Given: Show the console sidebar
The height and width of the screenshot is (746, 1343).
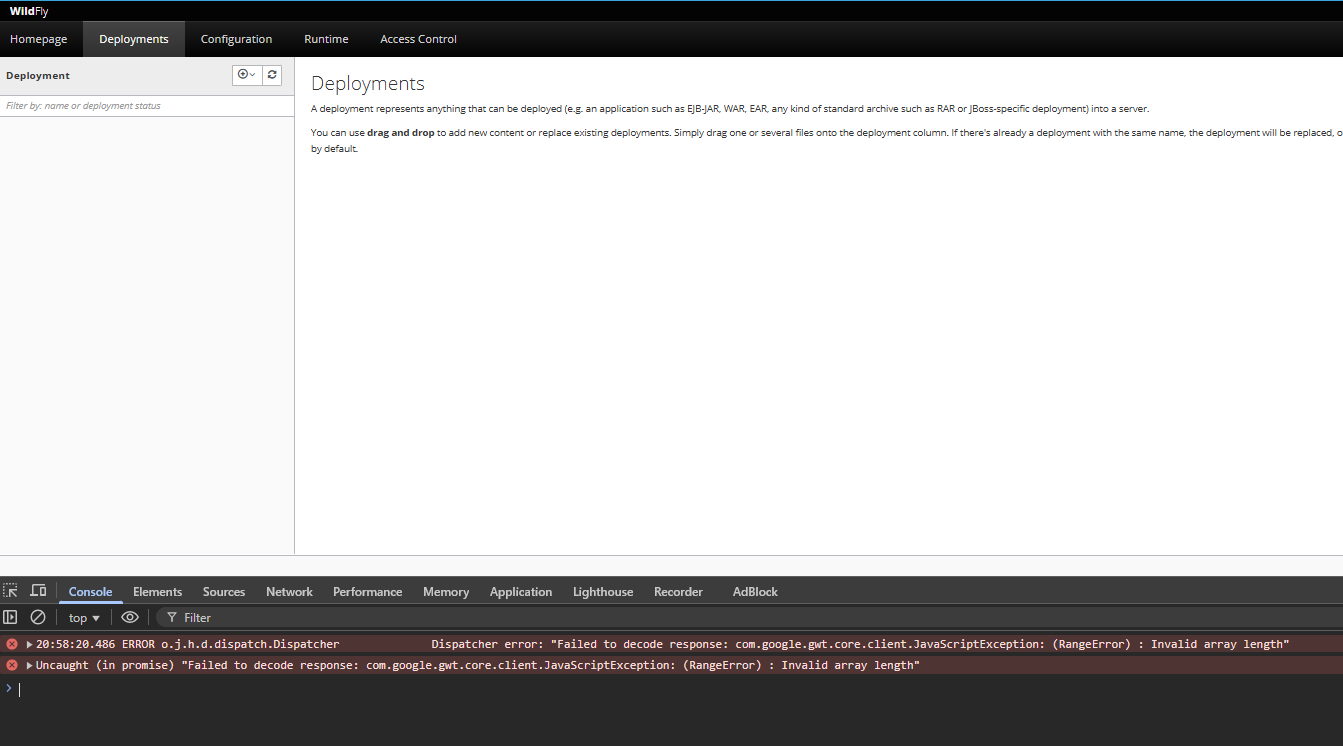Looking at the screenshot, I should click(10, 617).
